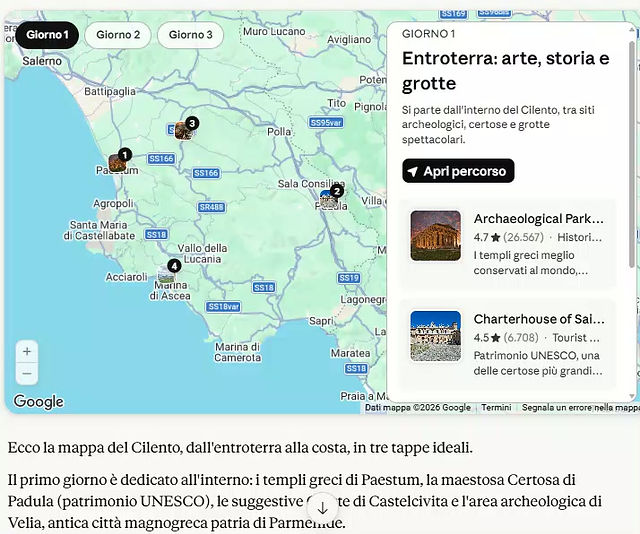This screenshot has height=534, width=640.
Task: Click the Acciaroli map label
Action: tap(127, 277)
